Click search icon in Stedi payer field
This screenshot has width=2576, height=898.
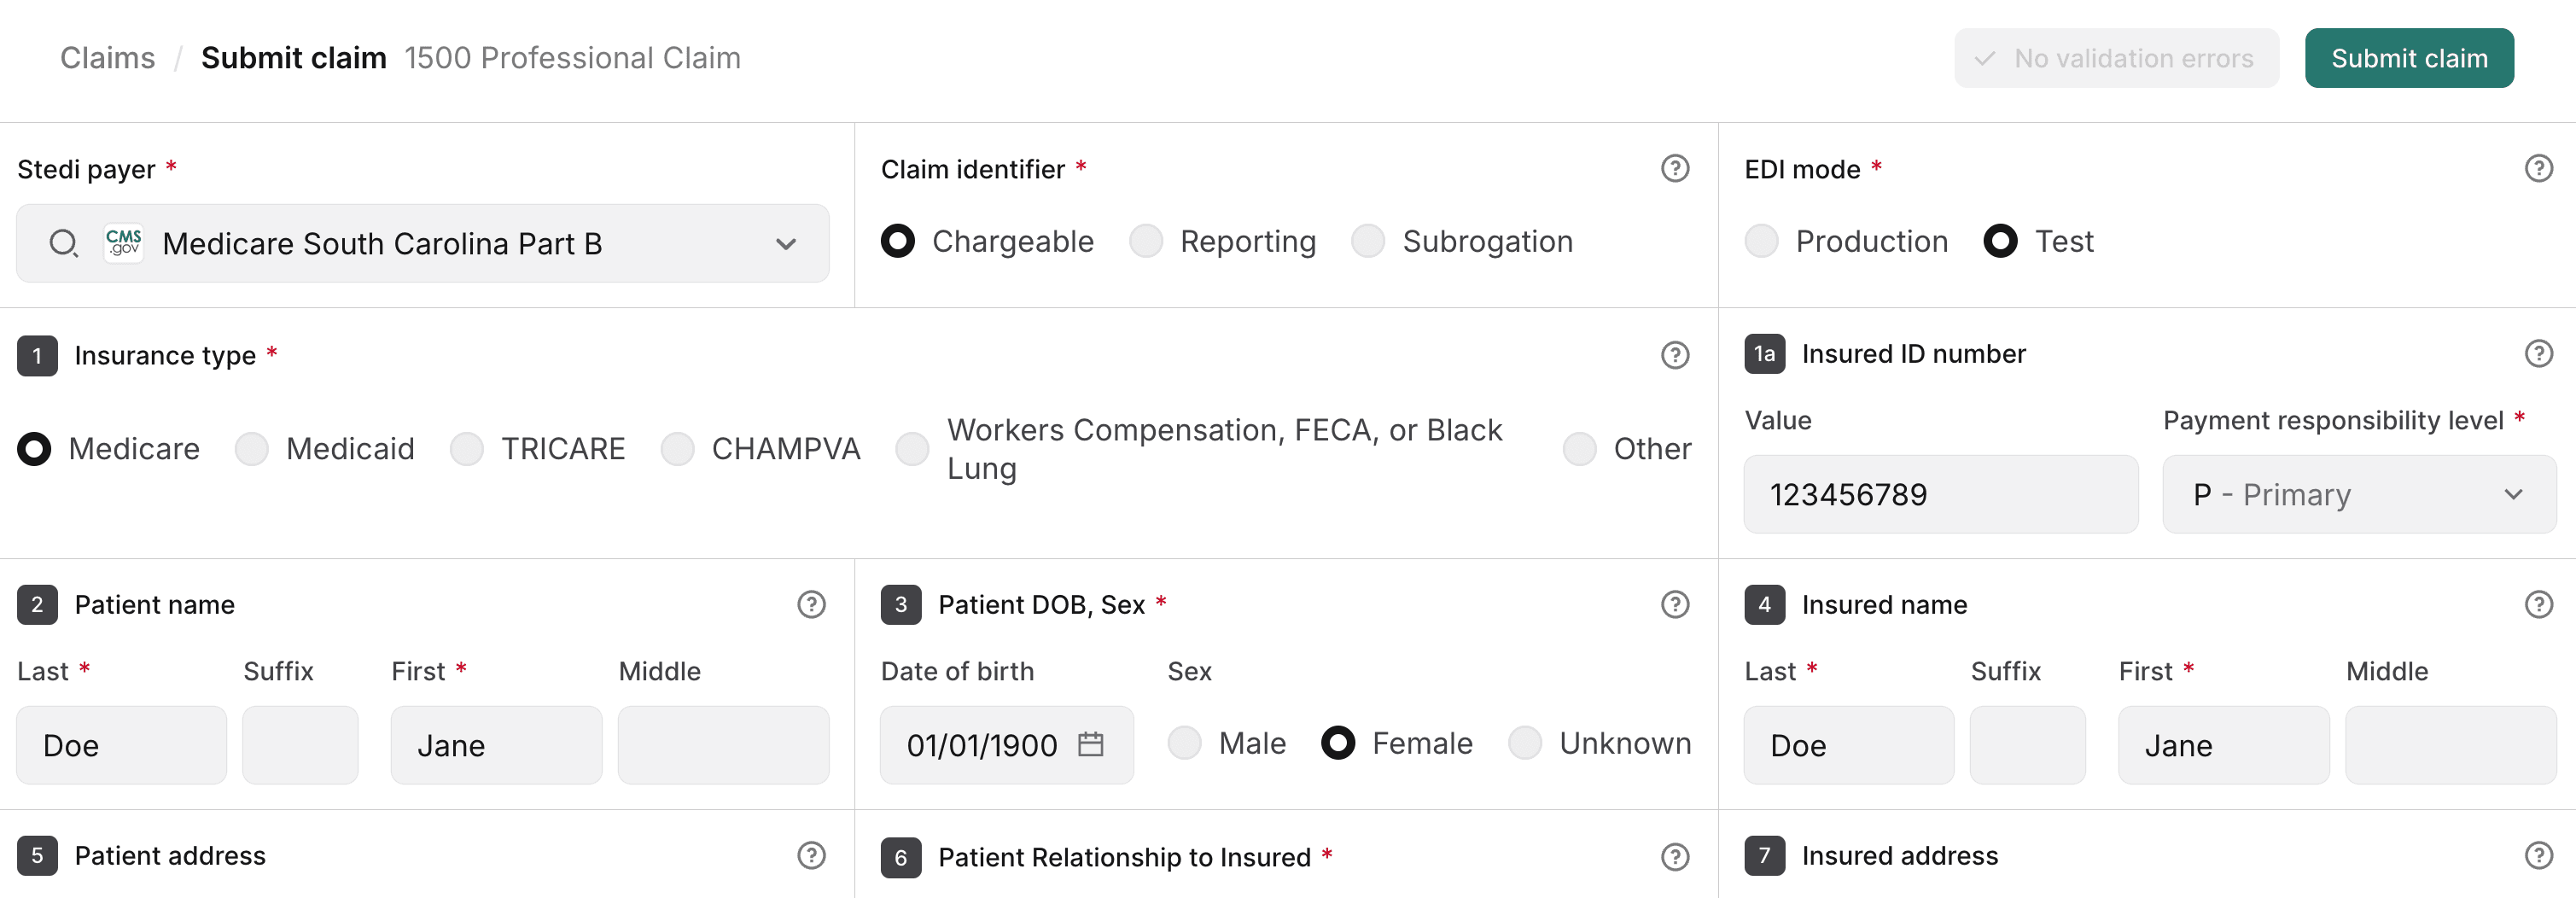click(63, 243)
